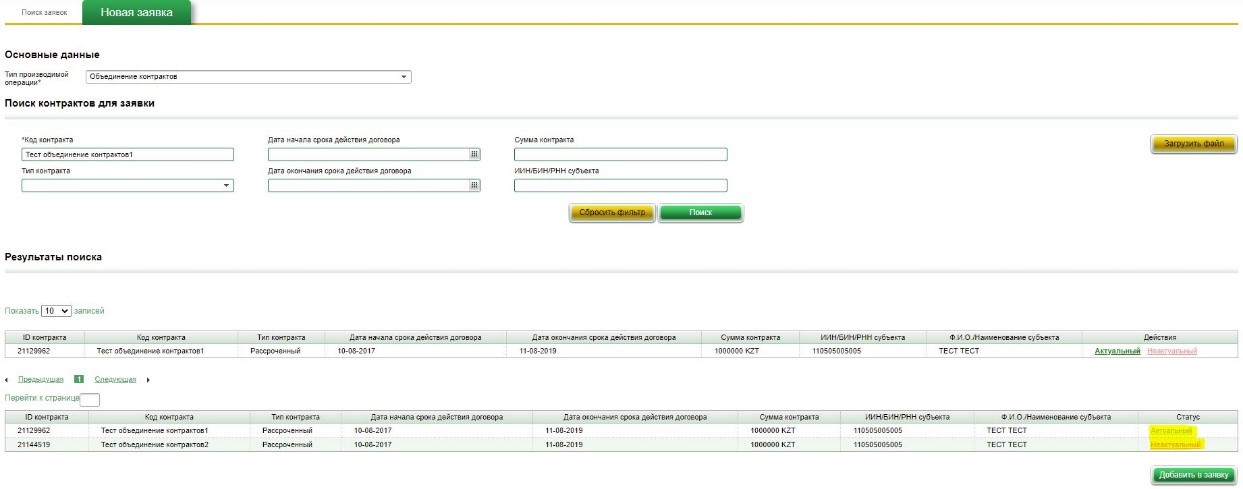Select the Новая заявка tab
Screen dimensions: 1243x489
(x=136, y=12)
